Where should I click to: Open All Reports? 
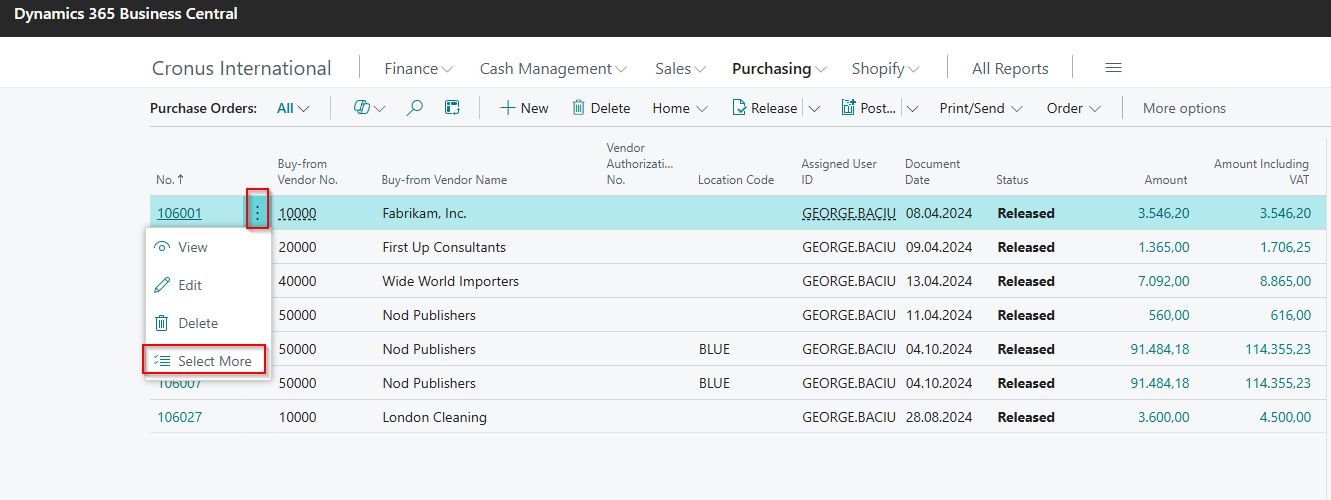click(1010, 68)
